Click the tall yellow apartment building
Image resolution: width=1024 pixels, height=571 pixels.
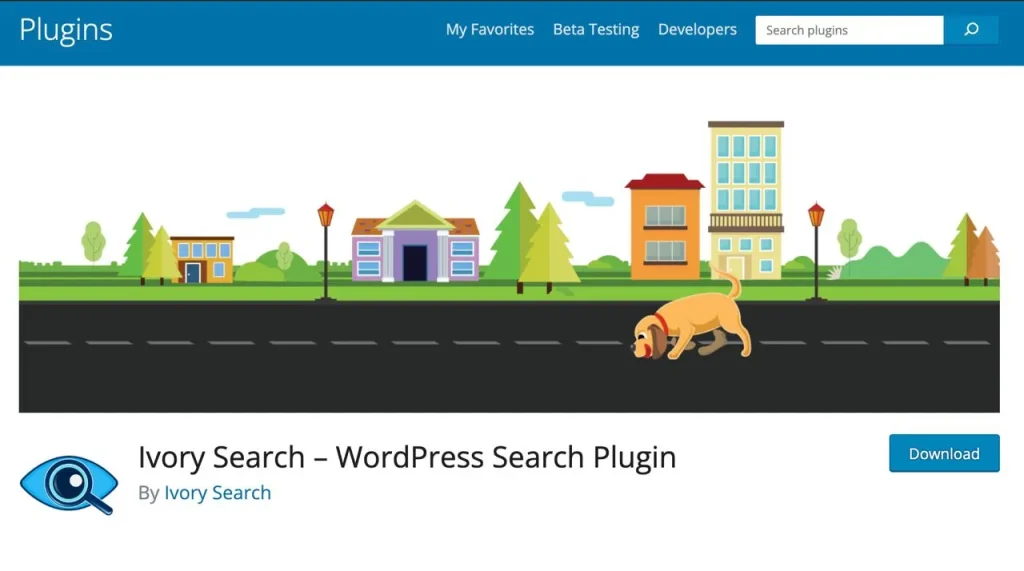click(x=746, y=200)
